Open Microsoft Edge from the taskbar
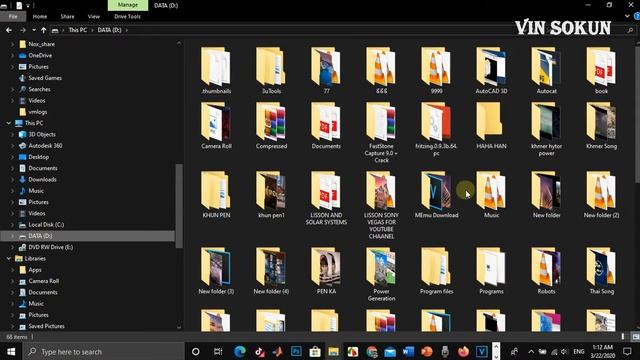640x360 pixels. tap(240, 351)
